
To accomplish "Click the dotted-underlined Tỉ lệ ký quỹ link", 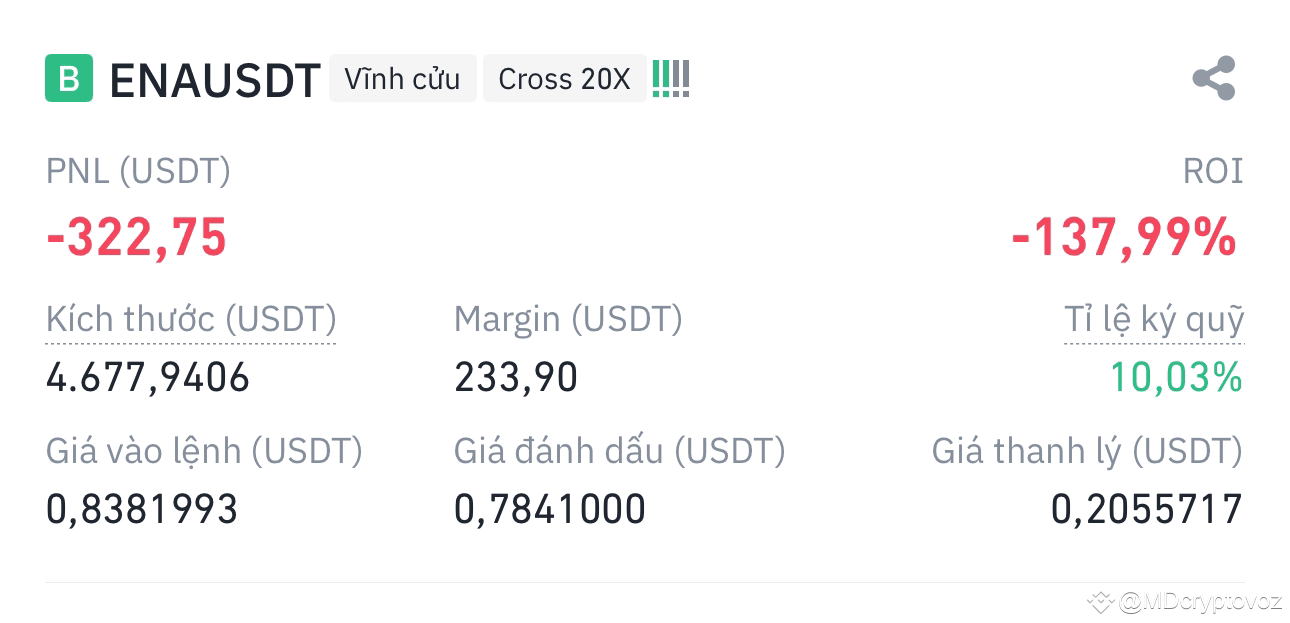I will click(x=1154, y=319).
